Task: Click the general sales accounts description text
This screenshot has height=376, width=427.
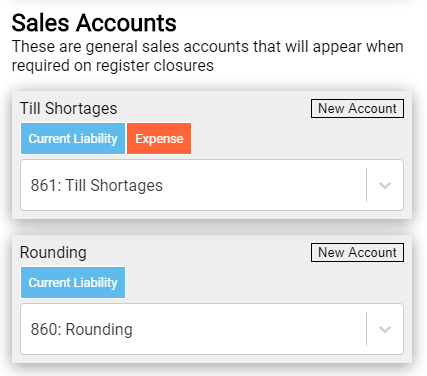Action: [208, 56]
